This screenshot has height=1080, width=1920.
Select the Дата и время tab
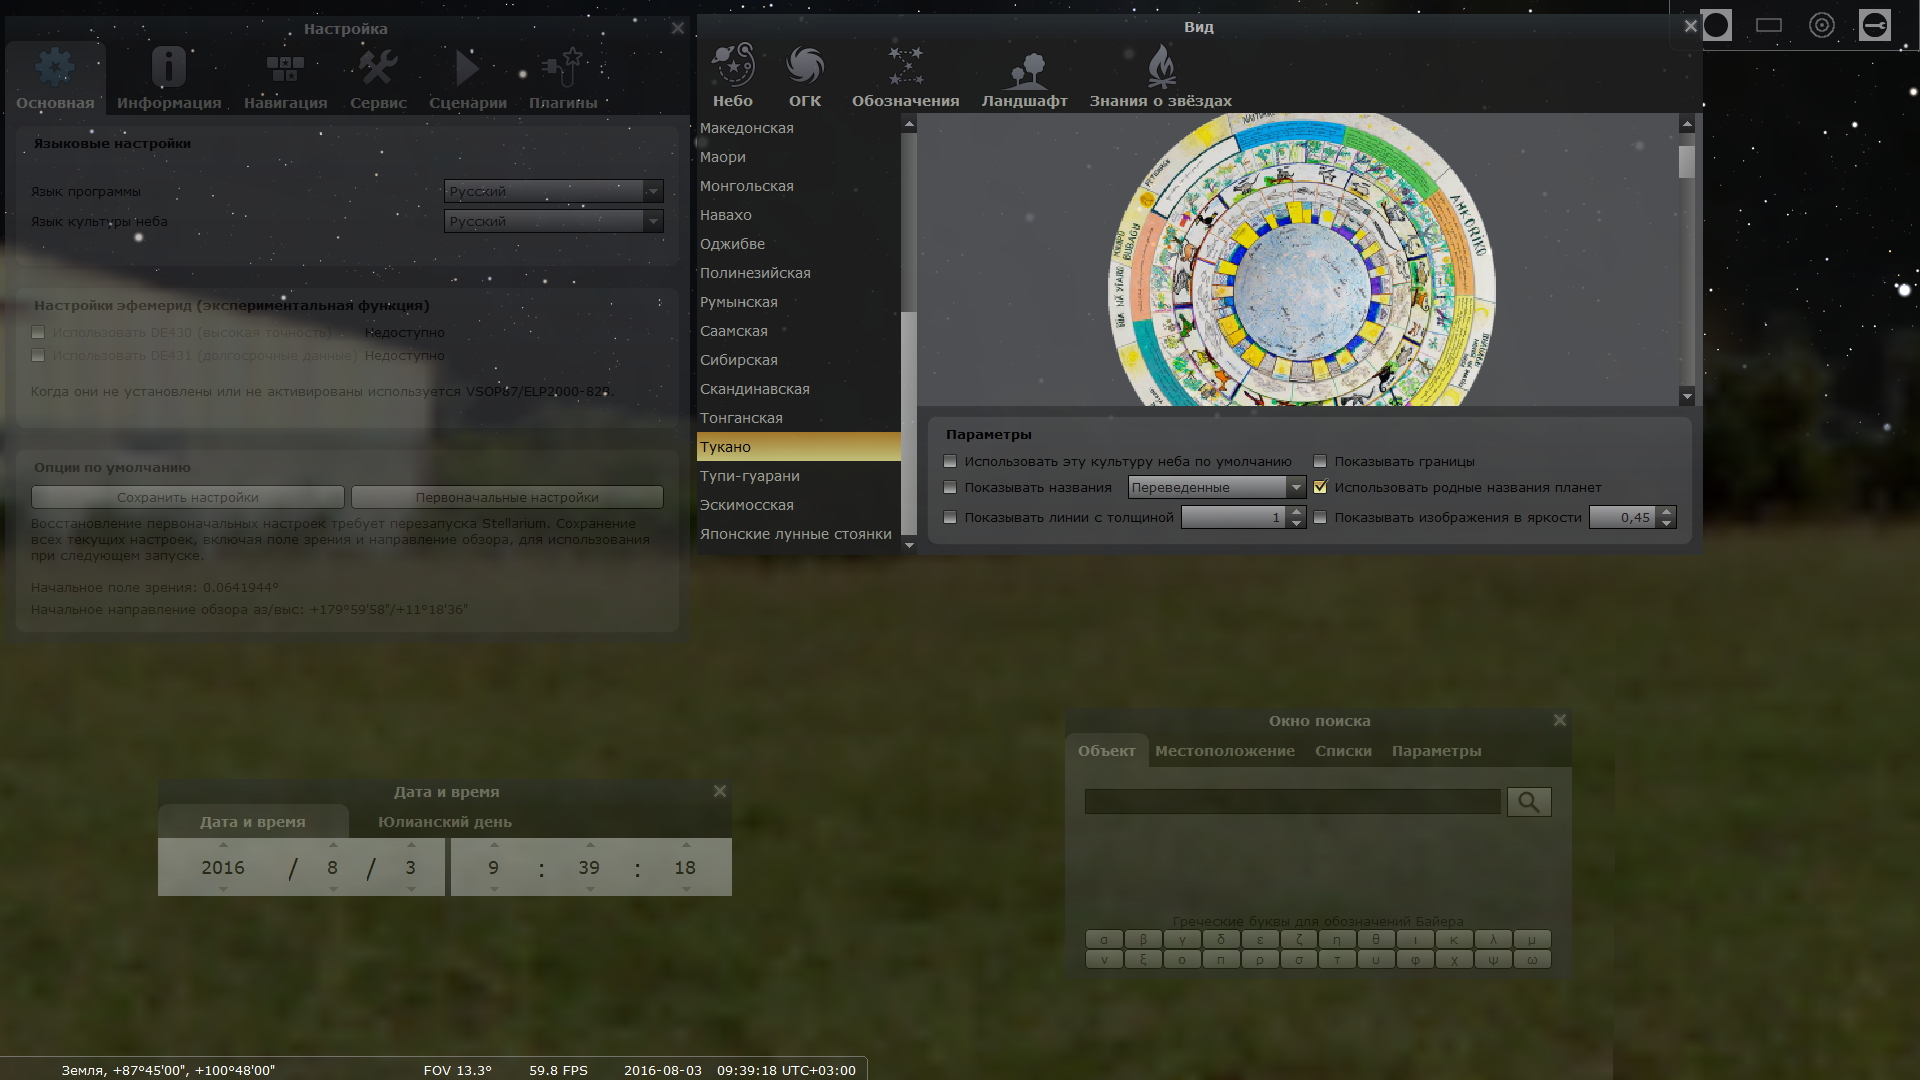click(x=253, y=822)
